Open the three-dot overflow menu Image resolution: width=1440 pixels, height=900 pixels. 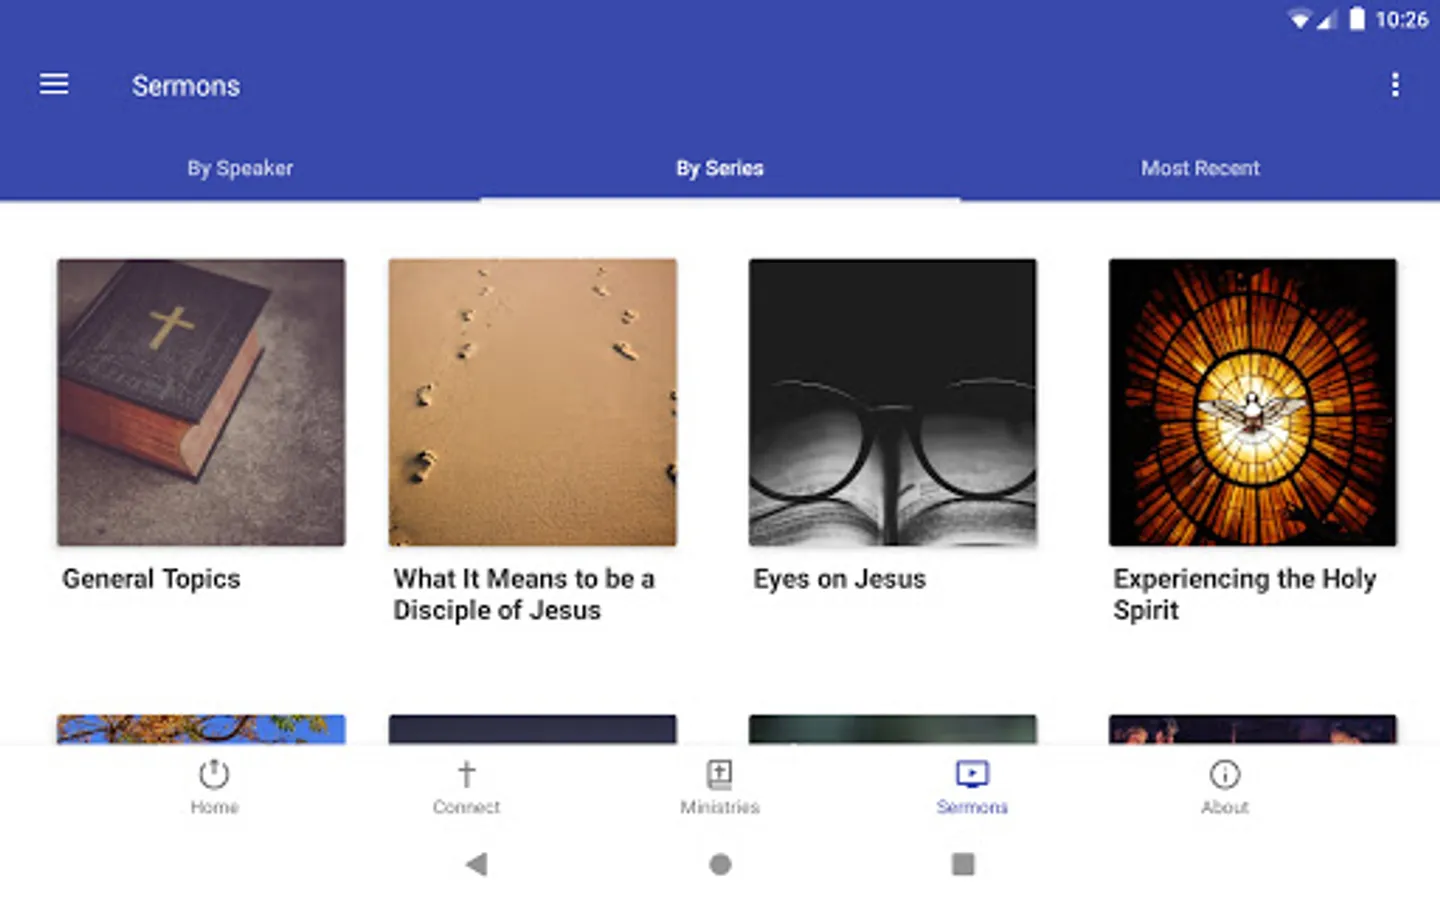coord(1395,85)
